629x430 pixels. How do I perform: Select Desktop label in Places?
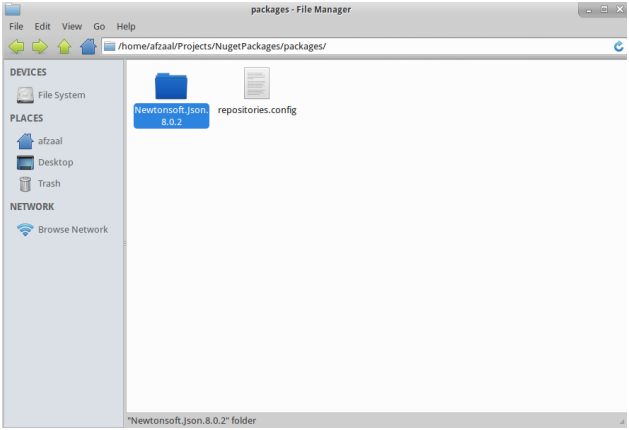tap(56, 162)
